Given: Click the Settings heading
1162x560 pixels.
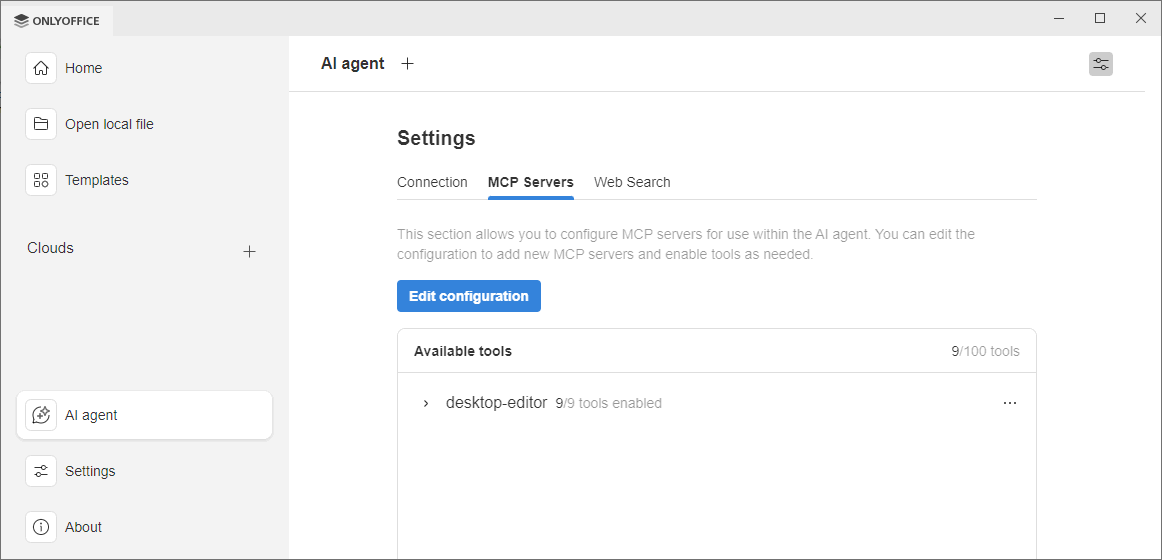Looking at the screenshot, I should (x=436, y=139).
